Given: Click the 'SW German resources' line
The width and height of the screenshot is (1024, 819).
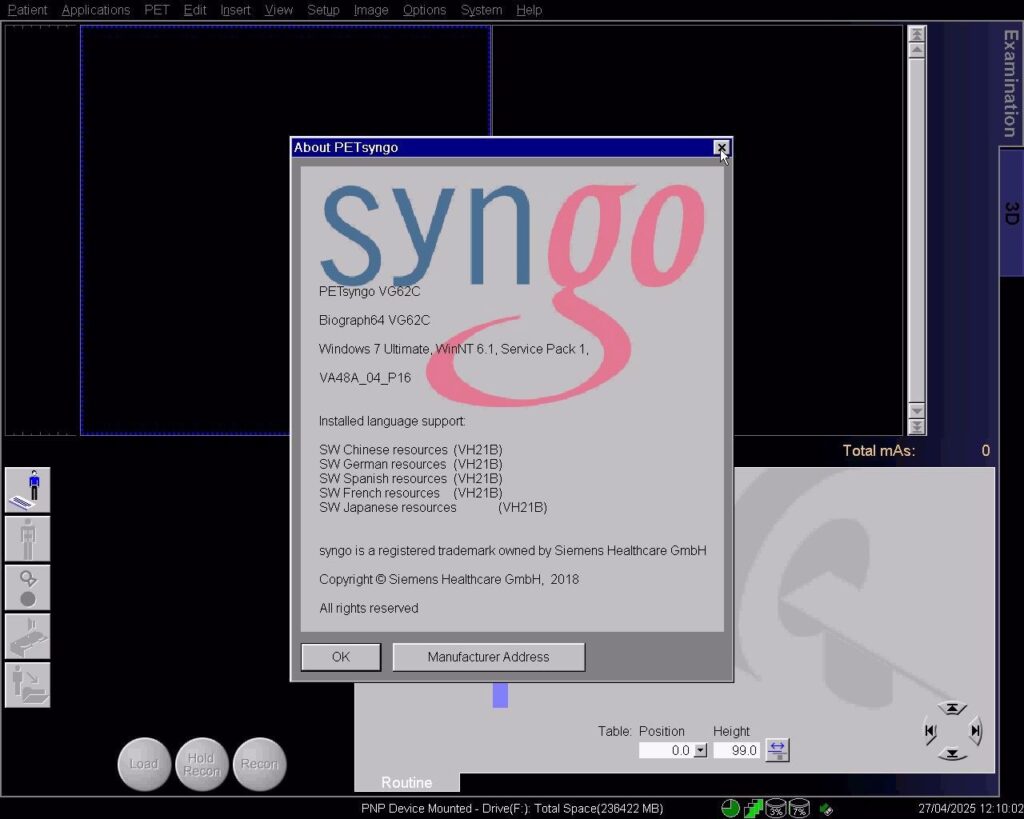Looking at the screenshot, I should click(x=411, y=464).
